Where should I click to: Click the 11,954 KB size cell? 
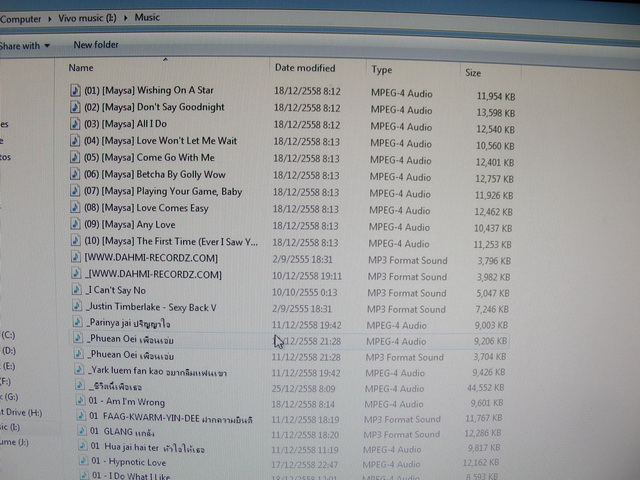496,97
